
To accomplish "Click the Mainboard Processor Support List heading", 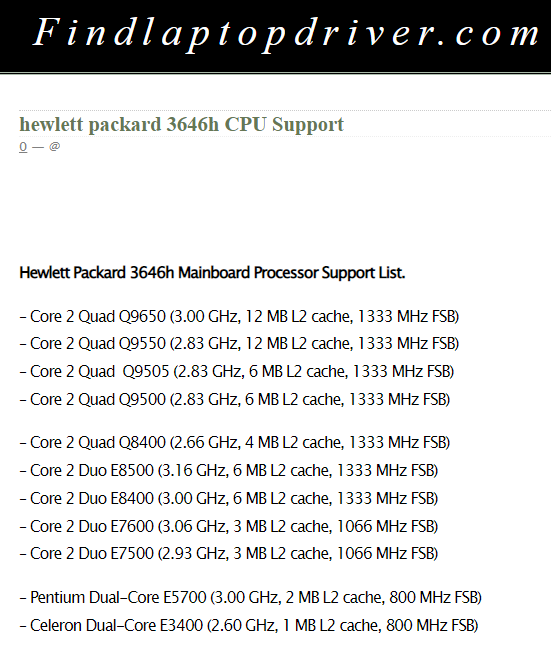I will click(212, 273).
